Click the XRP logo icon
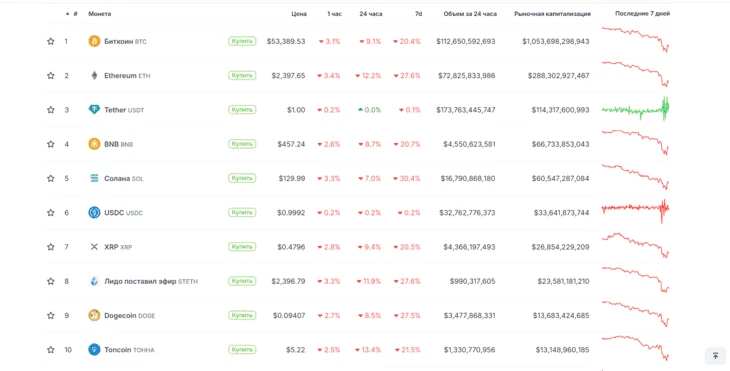The image size is (730, 371). [94, 247]
